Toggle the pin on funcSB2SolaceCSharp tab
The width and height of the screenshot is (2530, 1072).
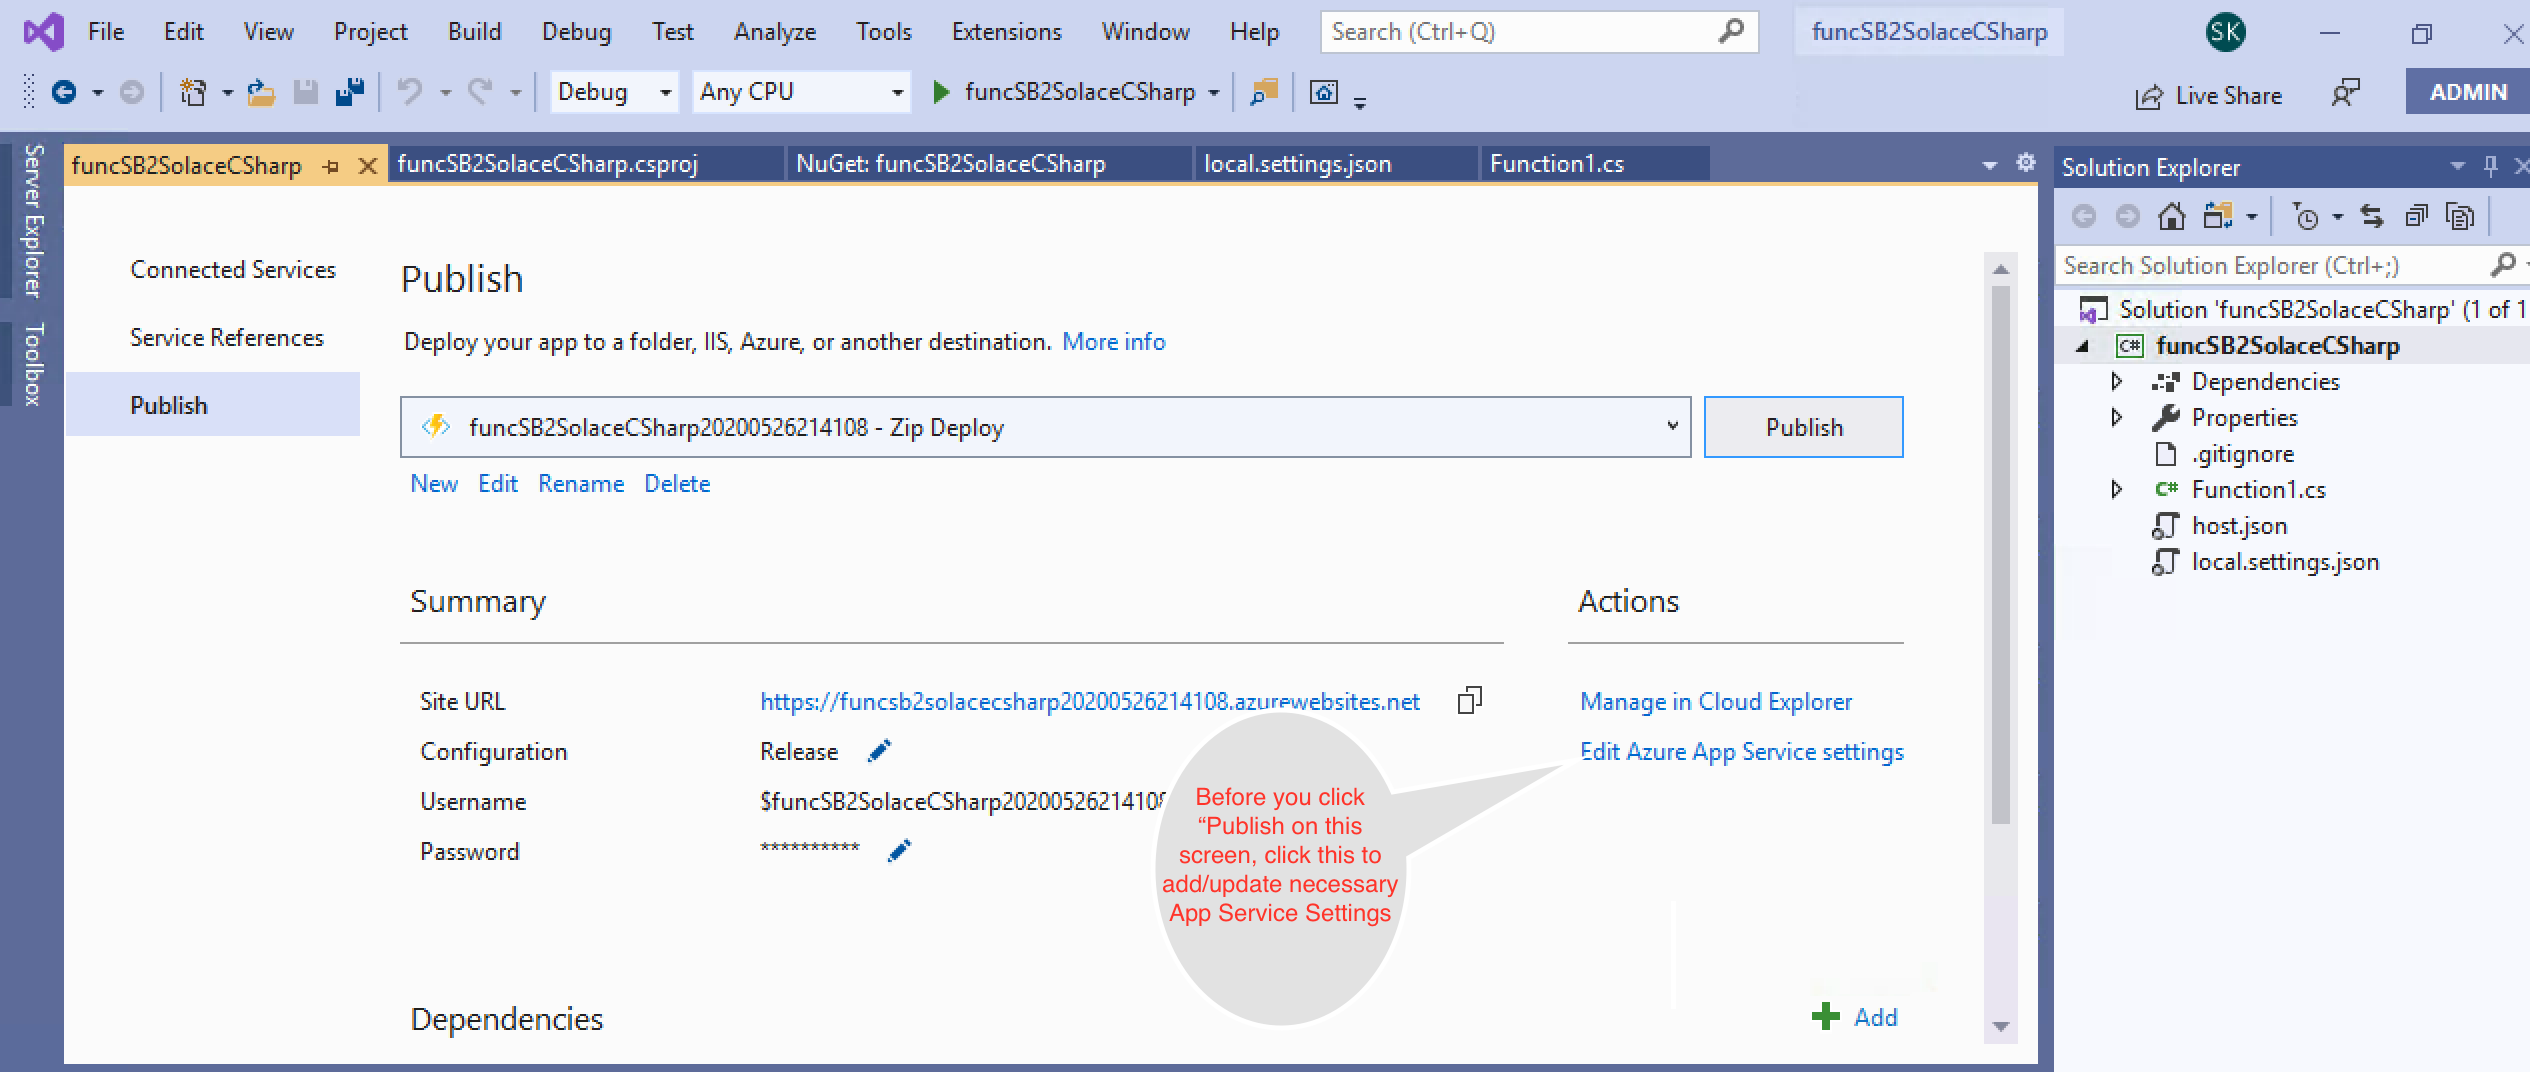point(331,166)
